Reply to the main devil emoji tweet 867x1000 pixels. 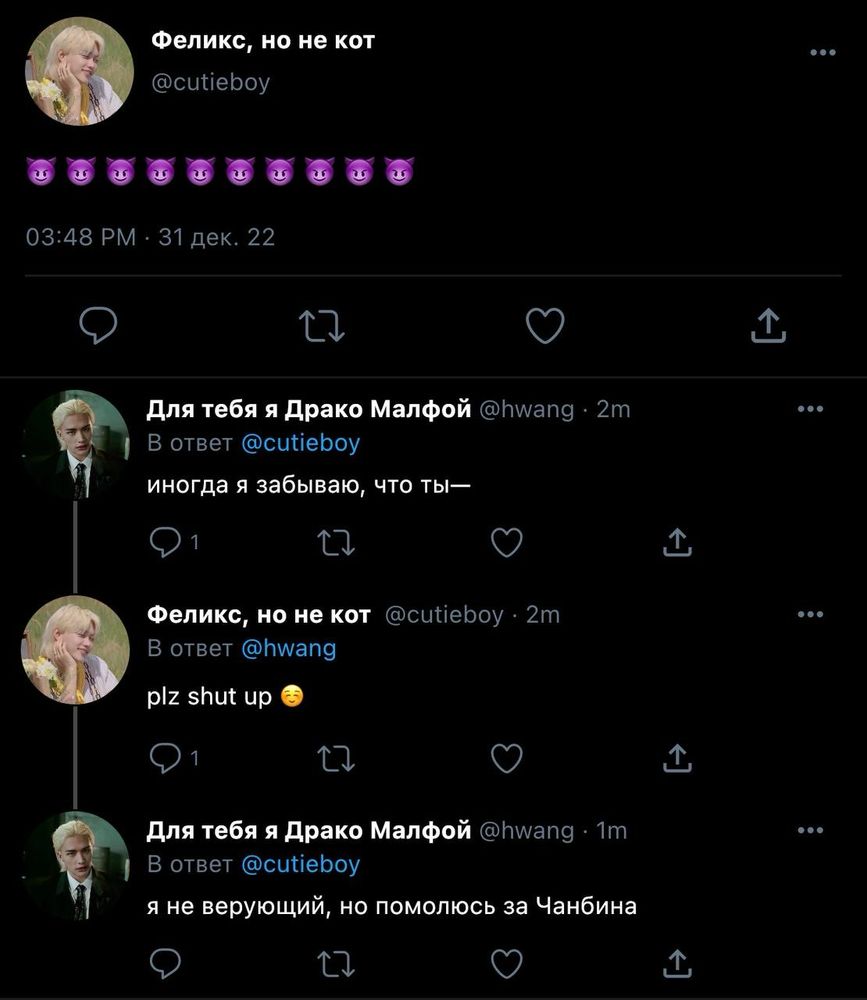click(x=98, y=324)
